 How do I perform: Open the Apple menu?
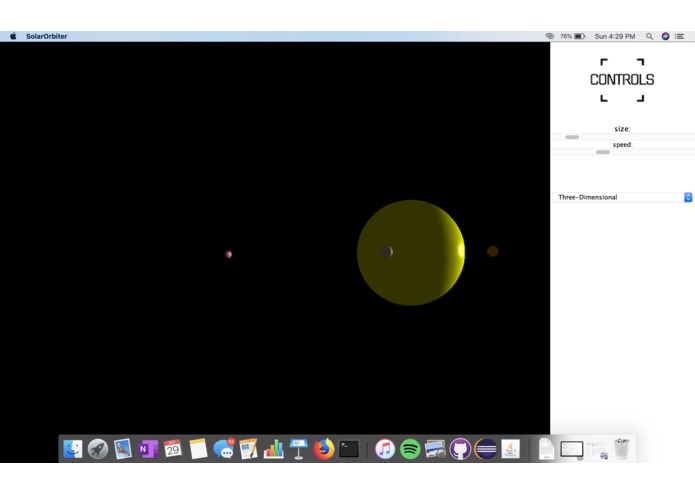pos(13,36)
